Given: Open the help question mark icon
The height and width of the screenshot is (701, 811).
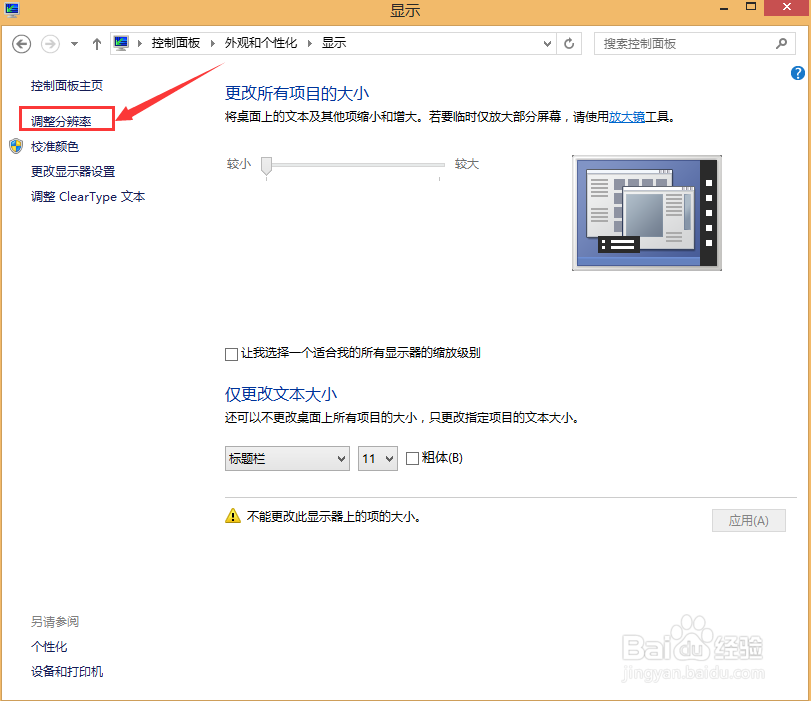Looking at the screenshot, I should pyautogui.click(x=797, y=73).
